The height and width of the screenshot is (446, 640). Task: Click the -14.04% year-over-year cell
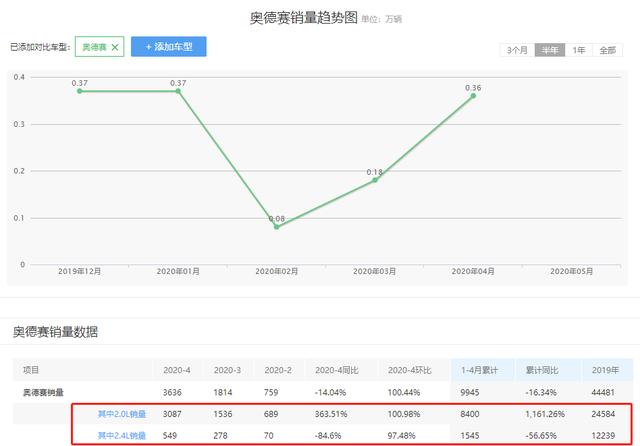tap(330, 392)
